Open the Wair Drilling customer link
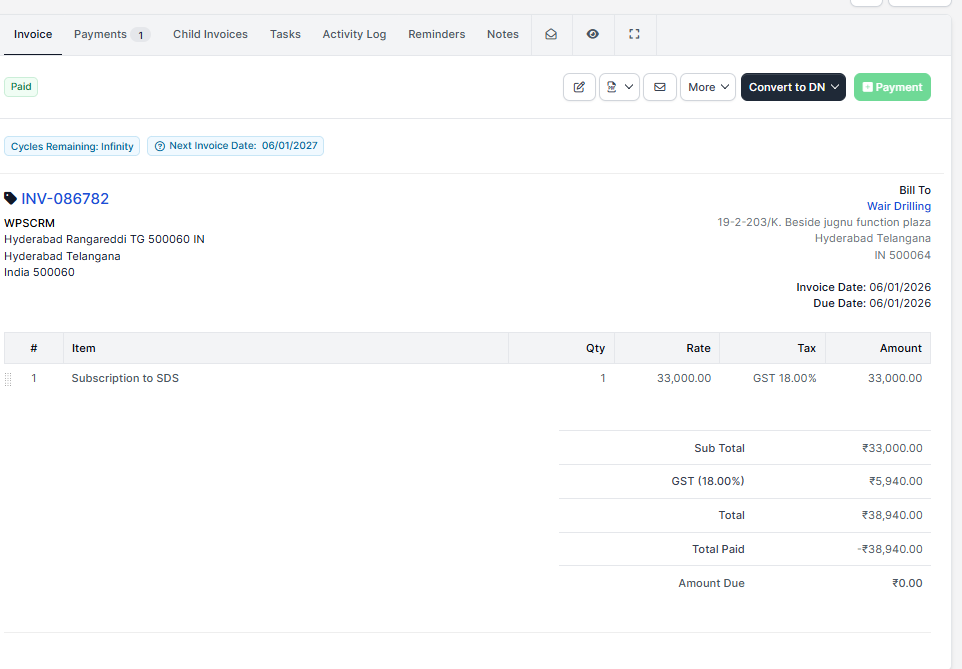 898,206
